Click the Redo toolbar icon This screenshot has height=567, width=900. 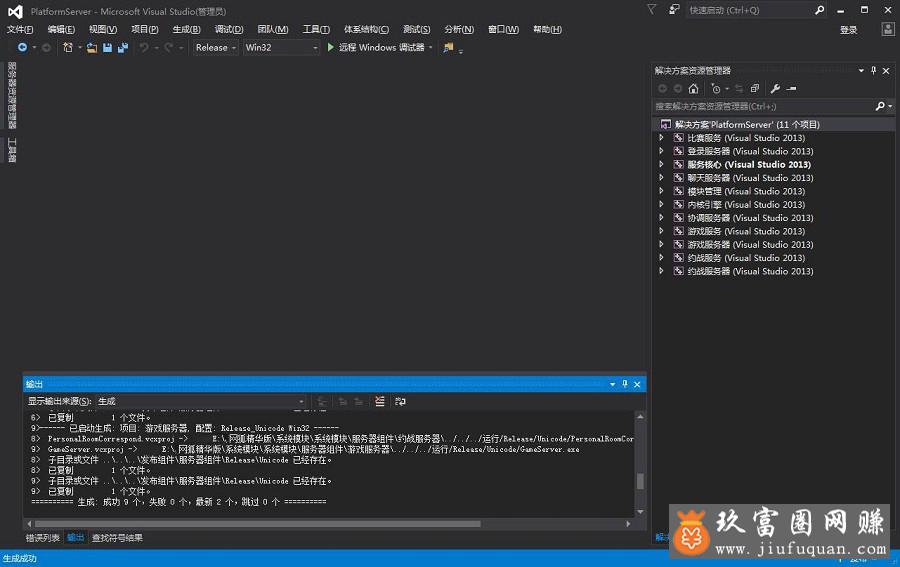(169, 48)
